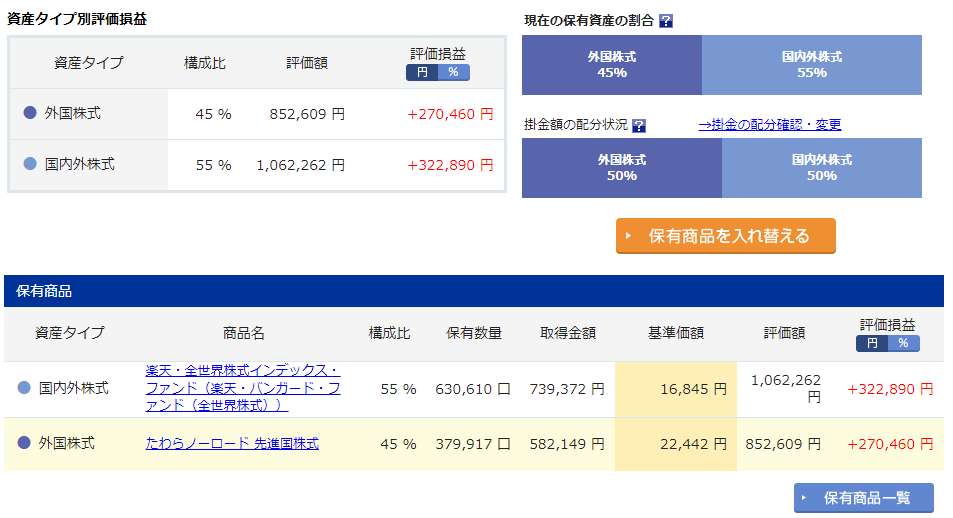Select 国内外株式 55% segment in asset ratio bar
This screenshot has height=518, width=953.
[812, 65]
